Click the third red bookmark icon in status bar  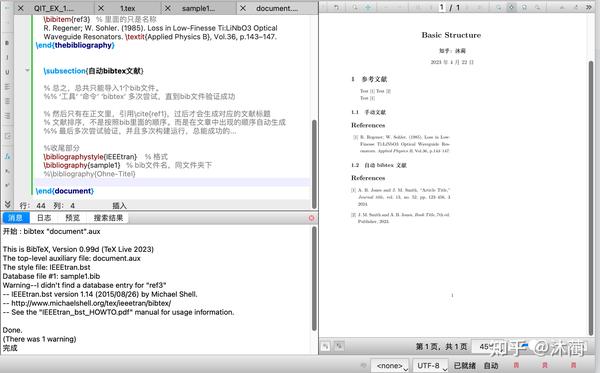coord(573,366)
